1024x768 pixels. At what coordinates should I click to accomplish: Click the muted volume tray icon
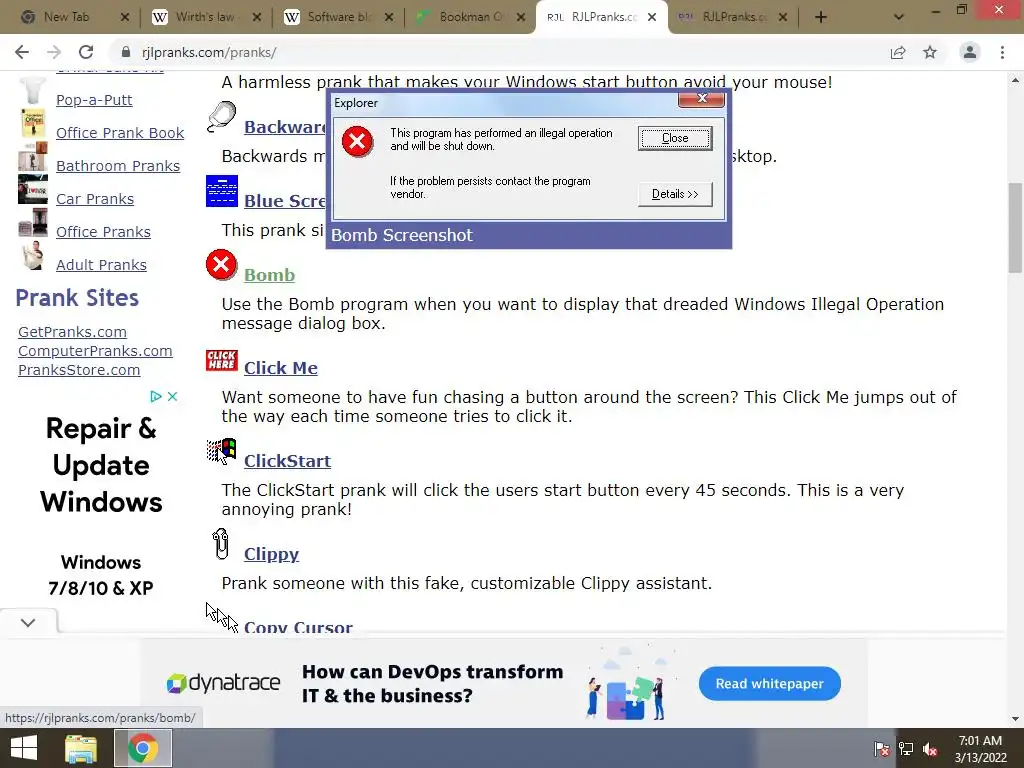click(x=930, y=749)
